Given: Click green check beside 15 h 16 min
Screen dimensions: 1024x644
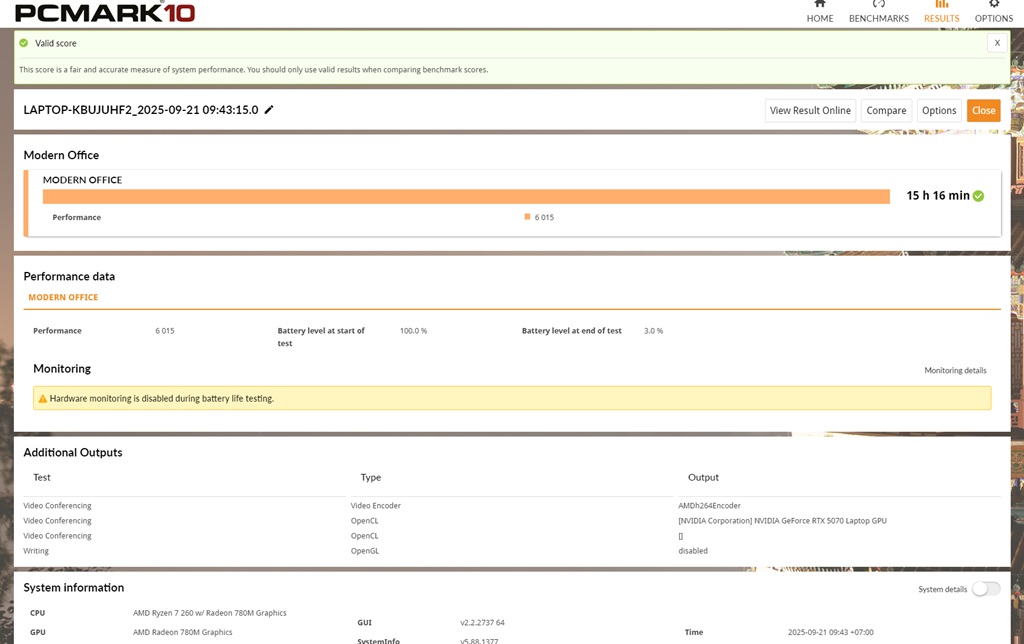Looking at the screenshot, I should tap(978, 196).
